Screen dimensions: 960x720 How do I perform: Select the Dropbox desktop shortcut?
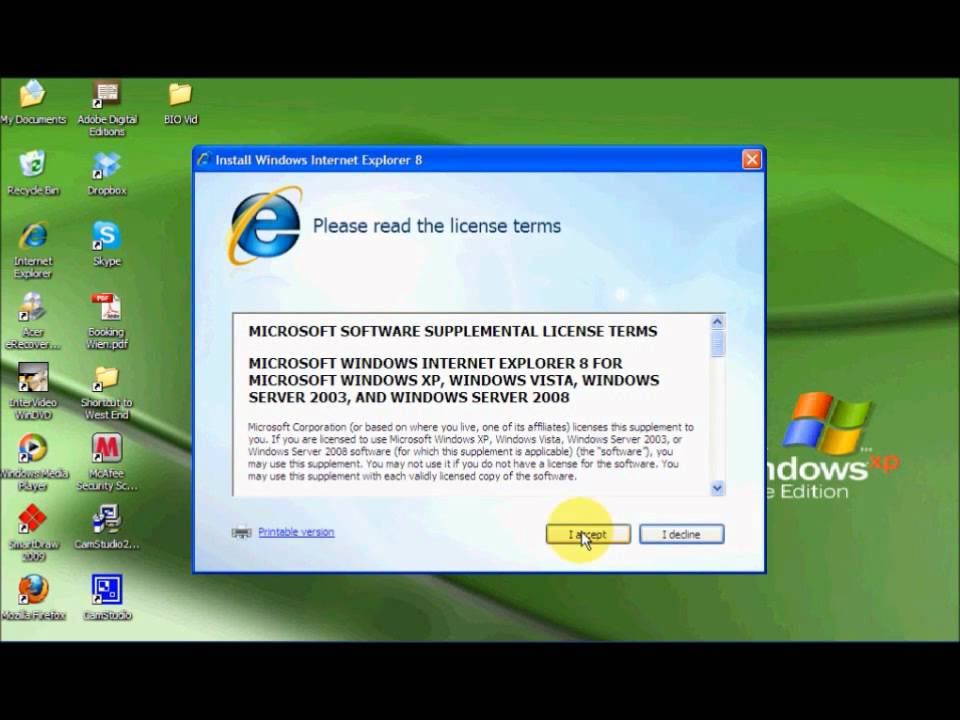[107, 173]
